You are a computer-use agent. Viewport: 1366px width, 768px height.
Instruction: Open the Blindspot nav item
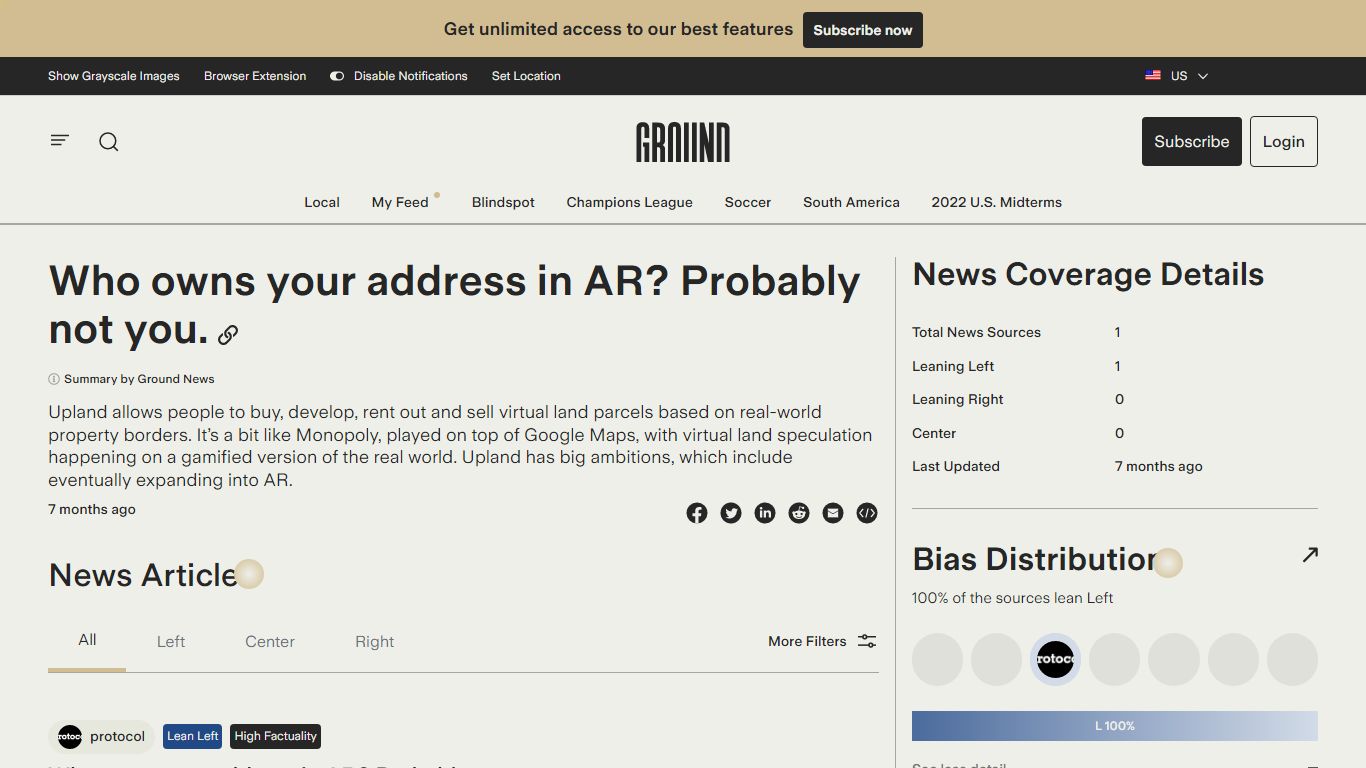click(x=503, y=202)
